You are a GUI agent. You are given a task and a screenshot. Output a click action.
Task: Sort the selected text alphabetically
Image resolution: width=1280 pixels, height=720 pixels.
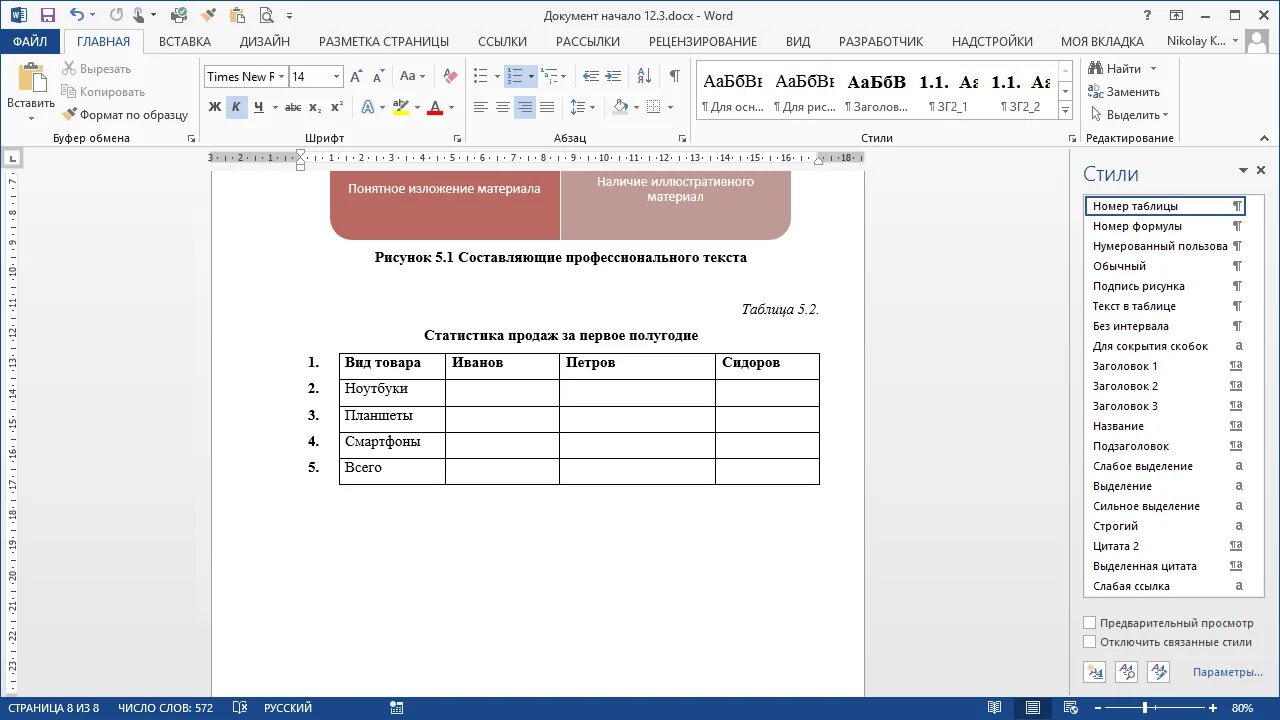[x=644, y=77]
